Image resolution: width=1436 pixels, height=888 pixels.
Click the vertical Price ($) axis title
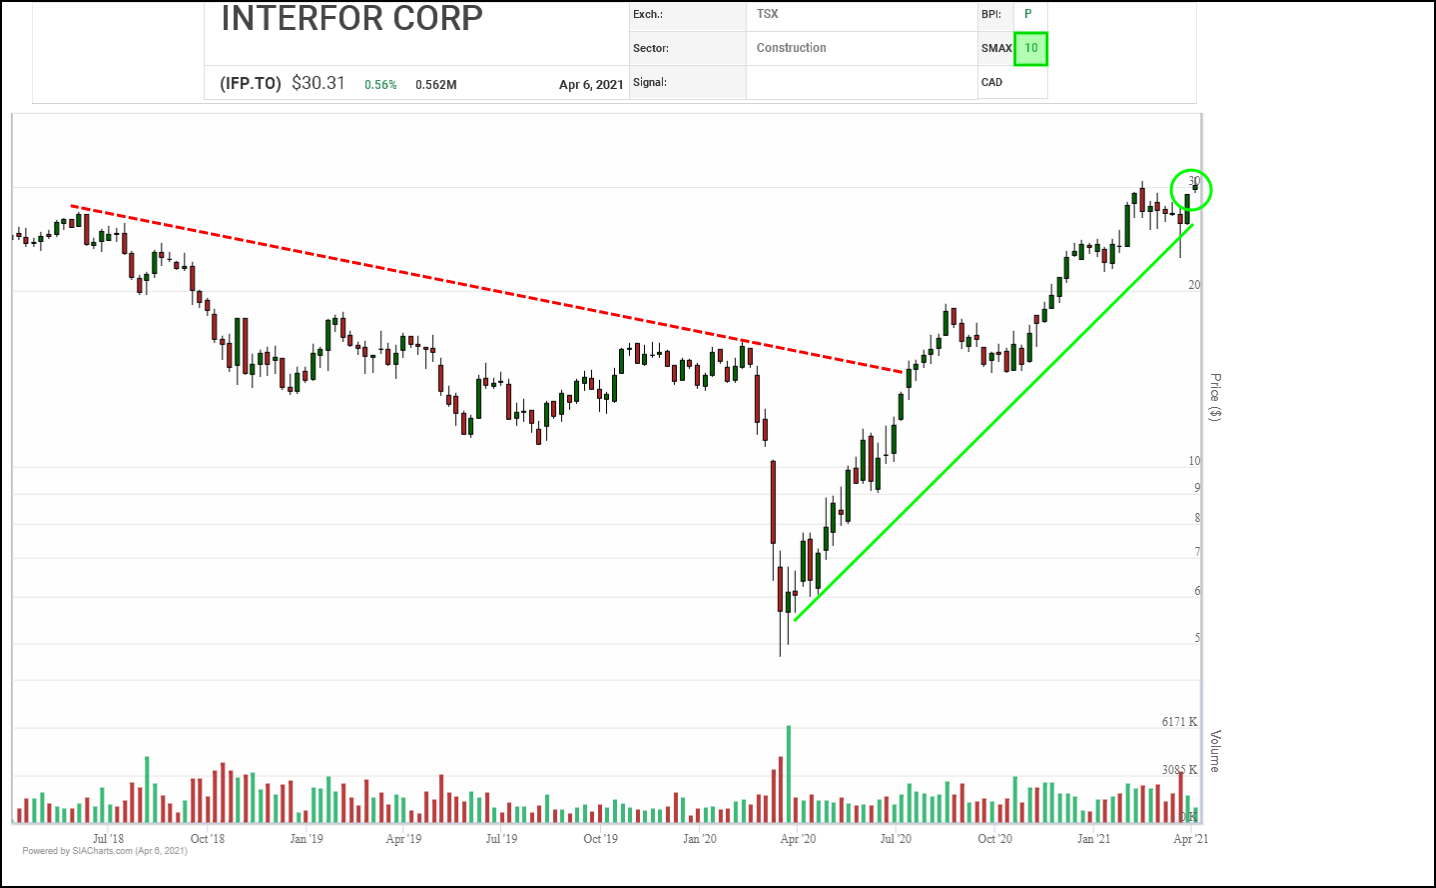tap(1215, 397)
